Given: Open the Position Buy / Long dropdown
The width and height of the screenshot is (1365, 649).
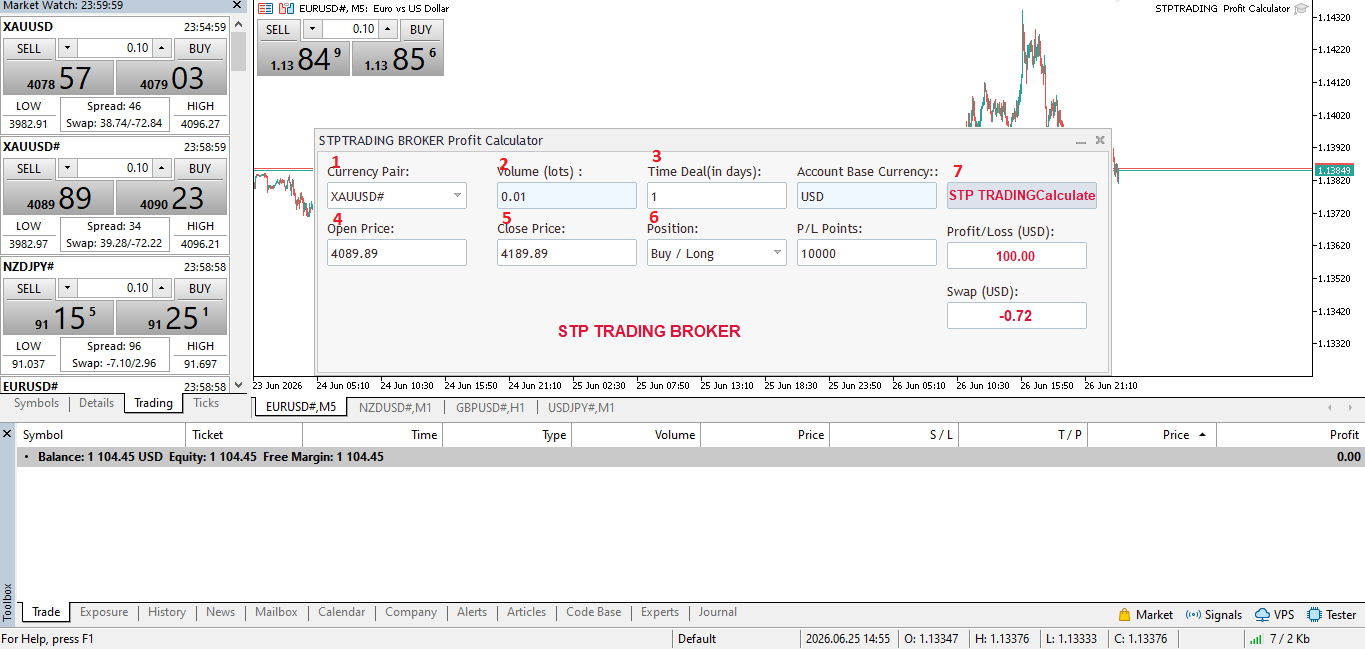Looking at the screenshot, I should click(778, 253).
